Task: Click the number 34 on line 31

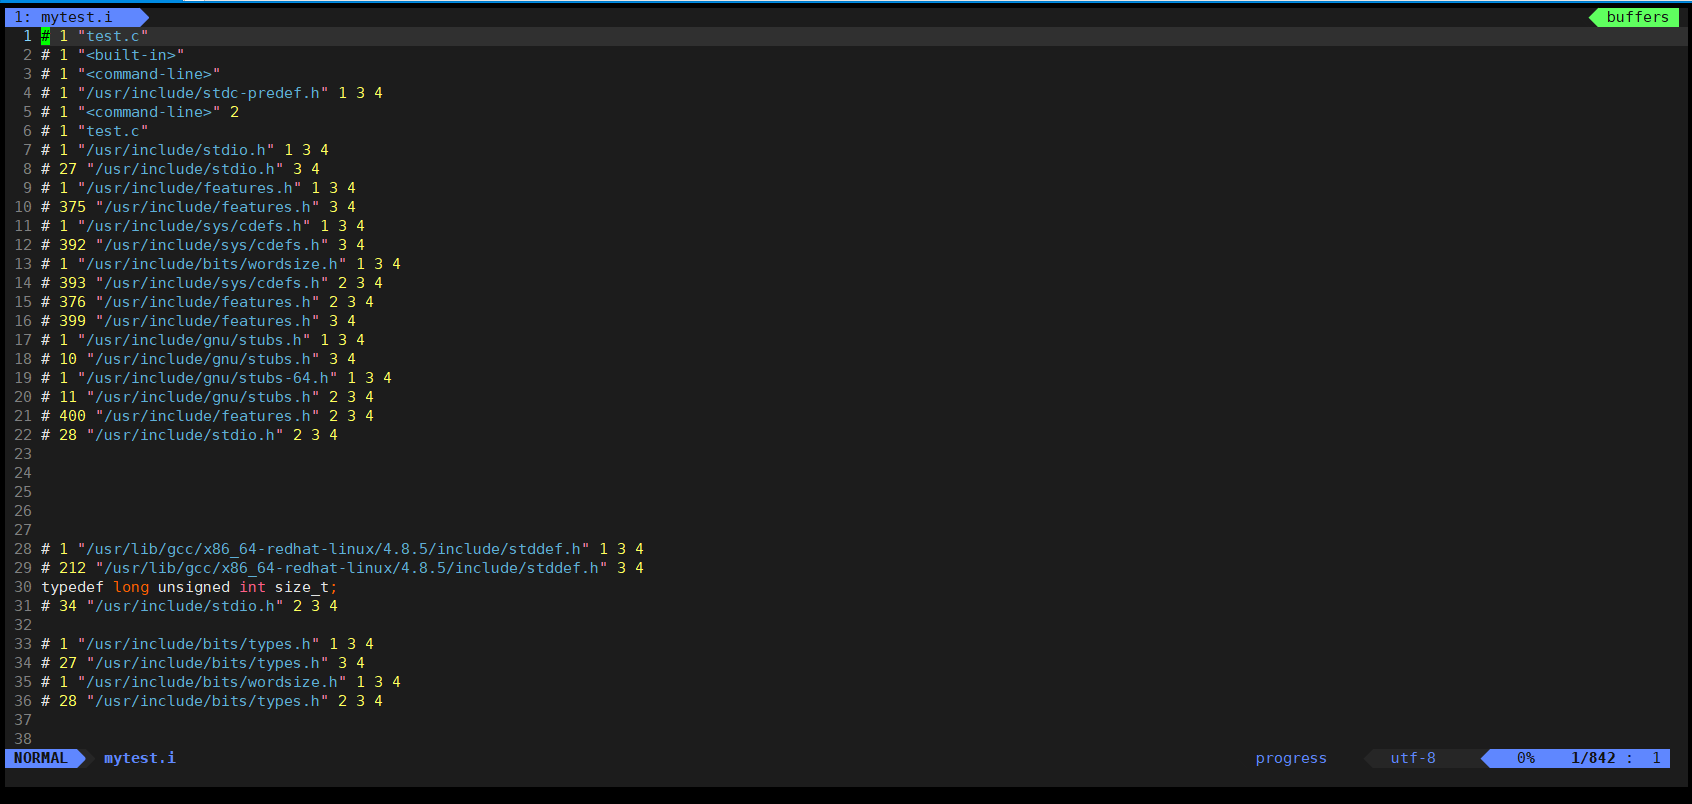Action: click(x=68, y=606)
